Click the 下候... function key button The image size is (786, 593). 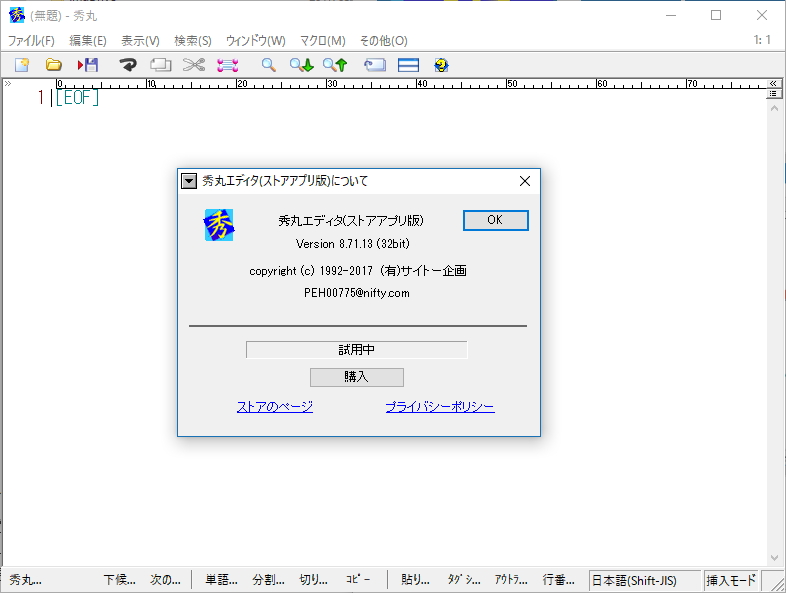[120, 580]
